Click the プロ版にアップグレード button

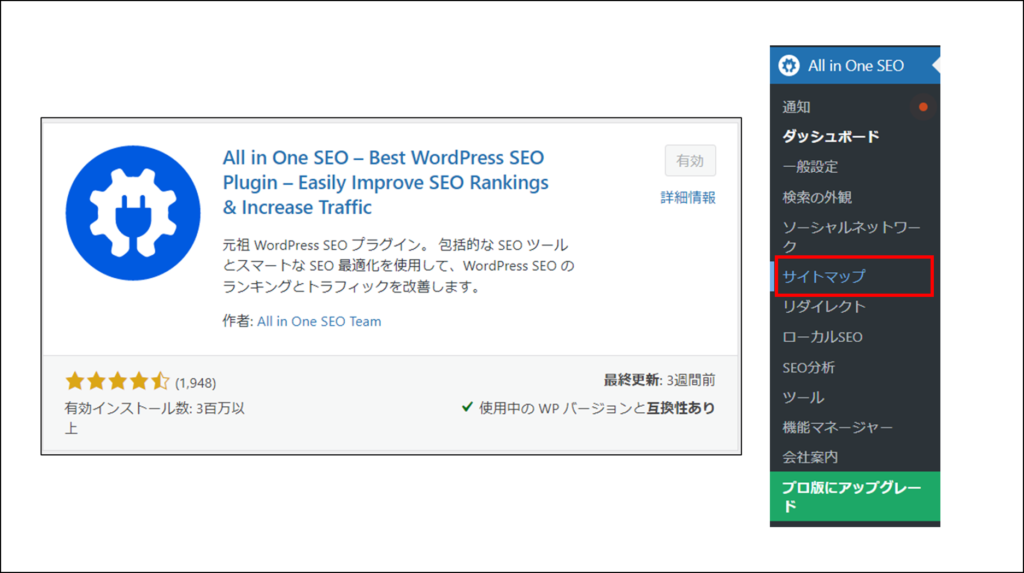point(855,497)
